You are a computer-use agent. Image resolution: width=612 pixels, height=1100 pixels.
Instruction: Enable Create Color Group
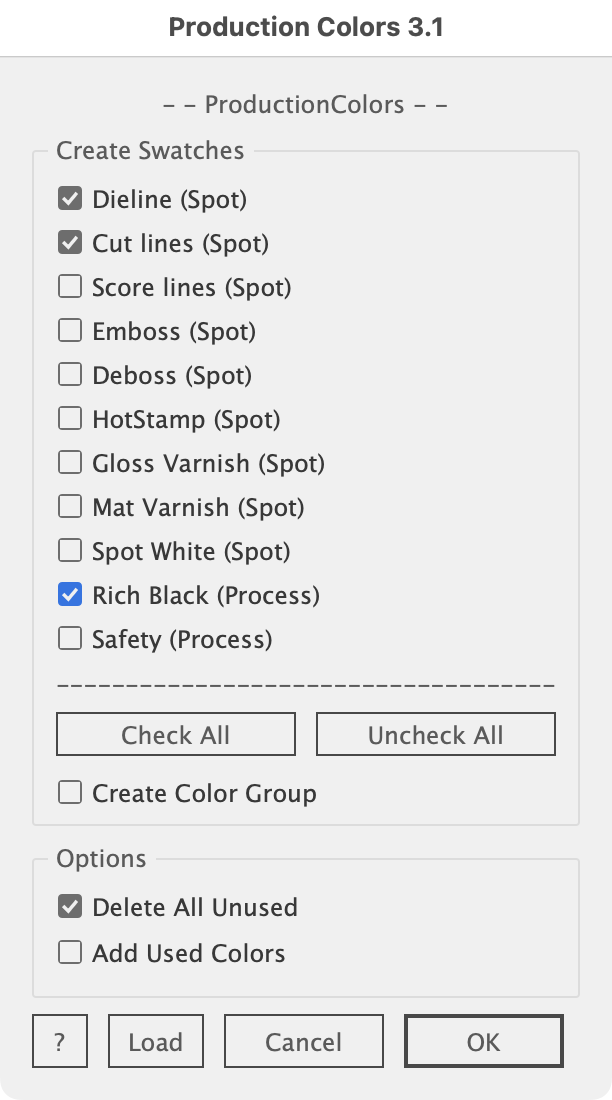[70, 793]
